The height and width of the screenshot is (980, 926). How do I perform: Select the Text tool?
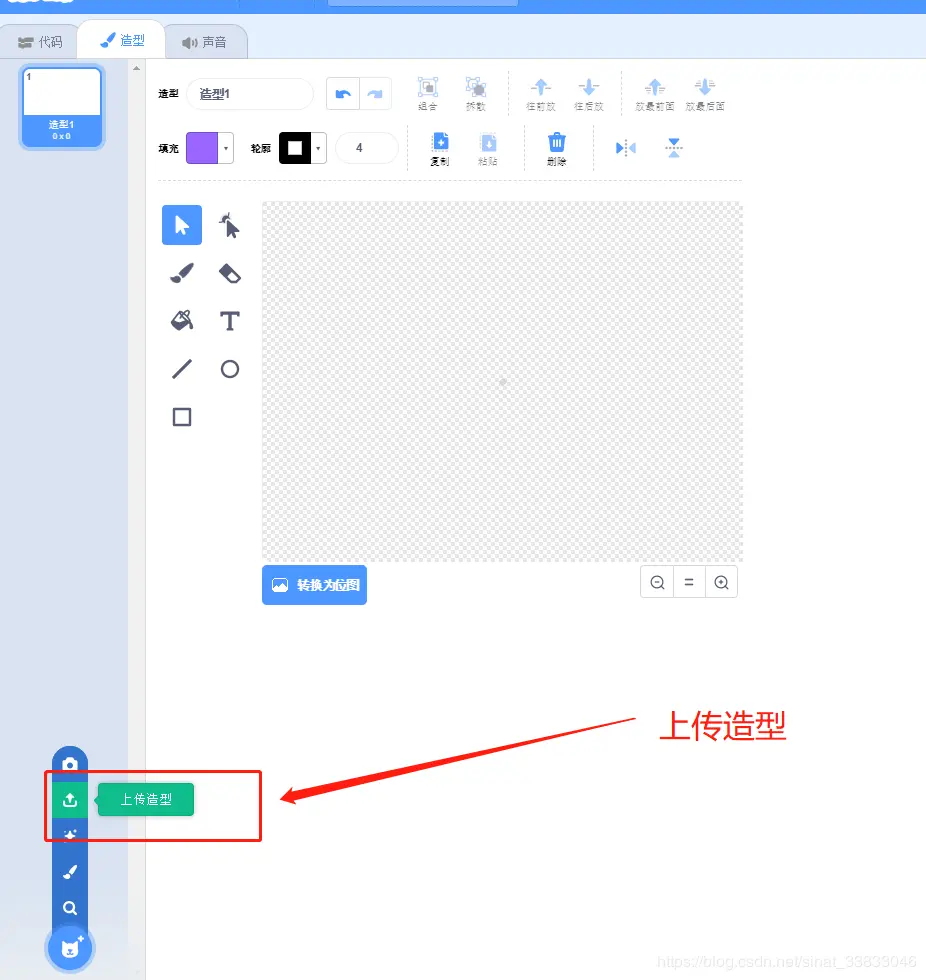(x=229, y=321)
